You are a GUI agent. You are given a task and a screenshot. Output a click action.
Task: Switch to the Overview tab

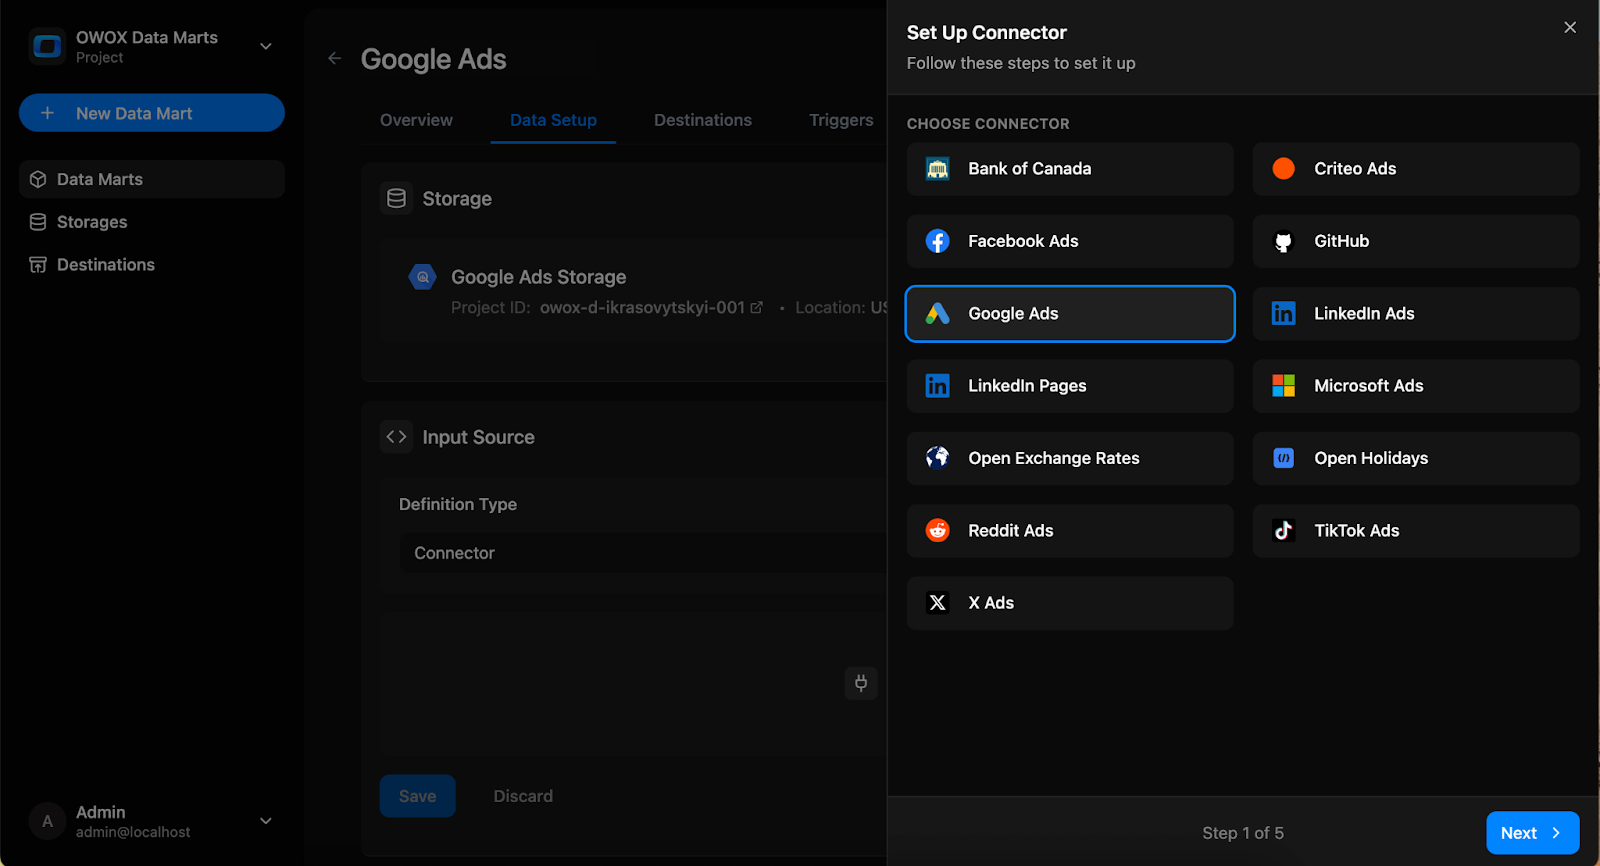(416, 120)
